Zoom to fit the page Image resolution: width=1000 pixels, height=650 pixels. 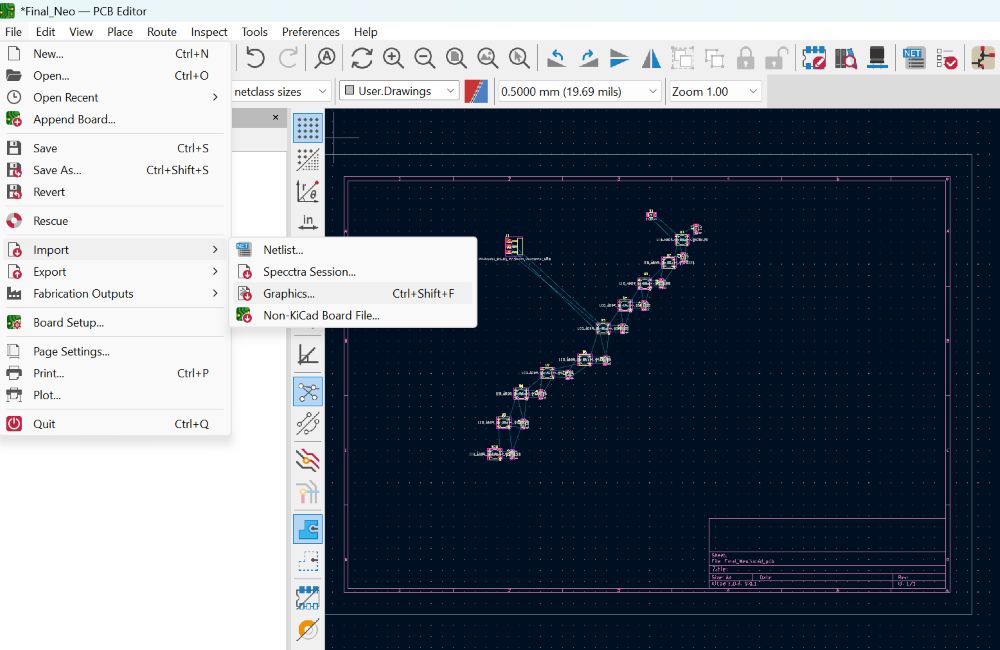click(x=456, y=59)
